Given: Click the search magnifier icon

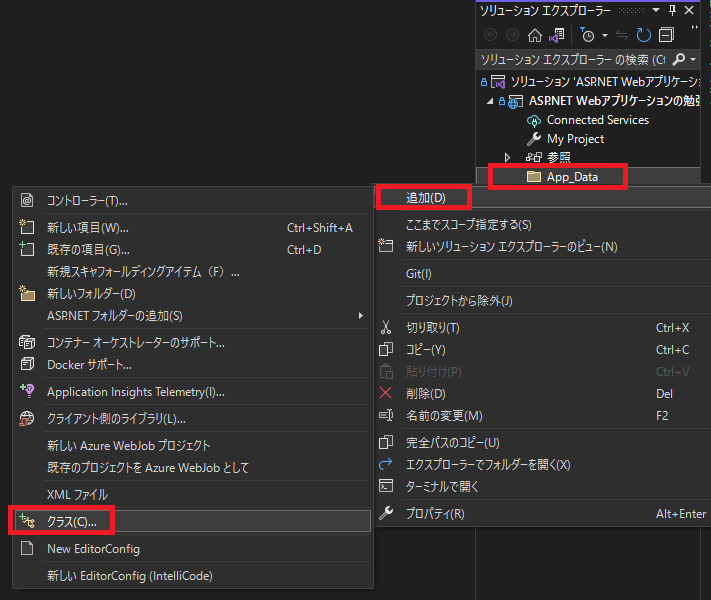Looking at the screenshot, I should (679, 59).
